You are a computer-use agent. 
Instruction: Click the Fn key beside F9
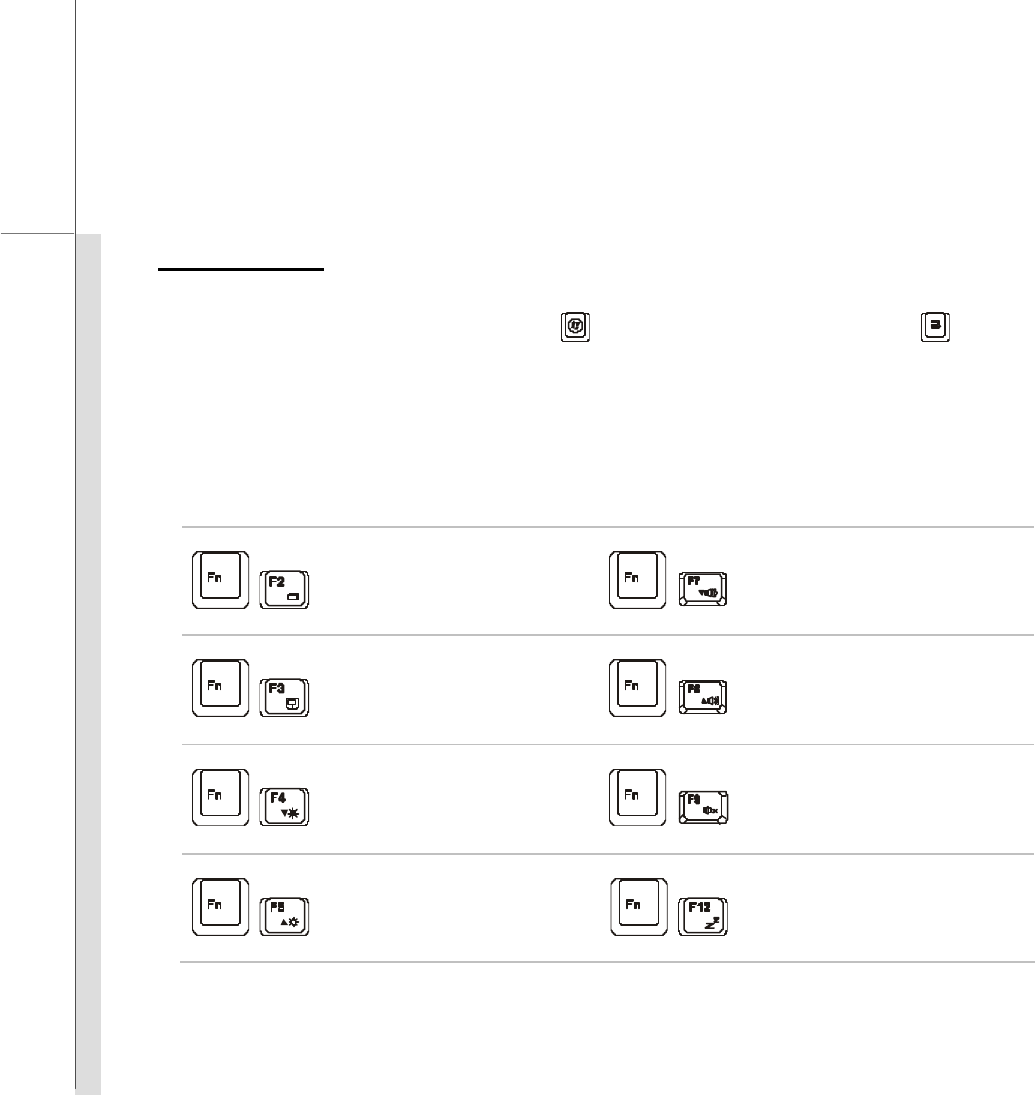[639, 797]
